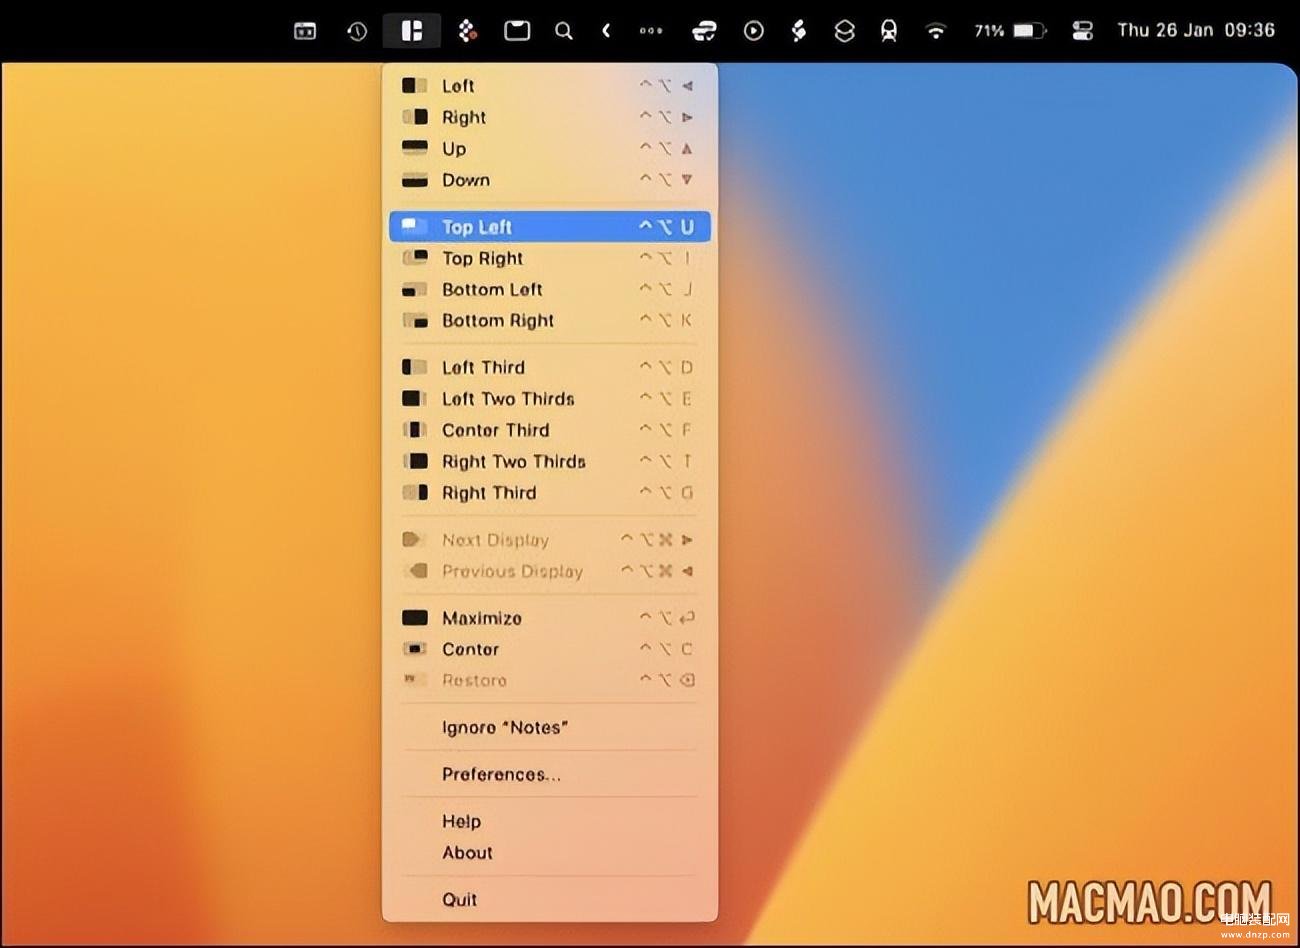1300x948 pixels.
Task: Choose Bottom Right quarter option
Action: 549,320
